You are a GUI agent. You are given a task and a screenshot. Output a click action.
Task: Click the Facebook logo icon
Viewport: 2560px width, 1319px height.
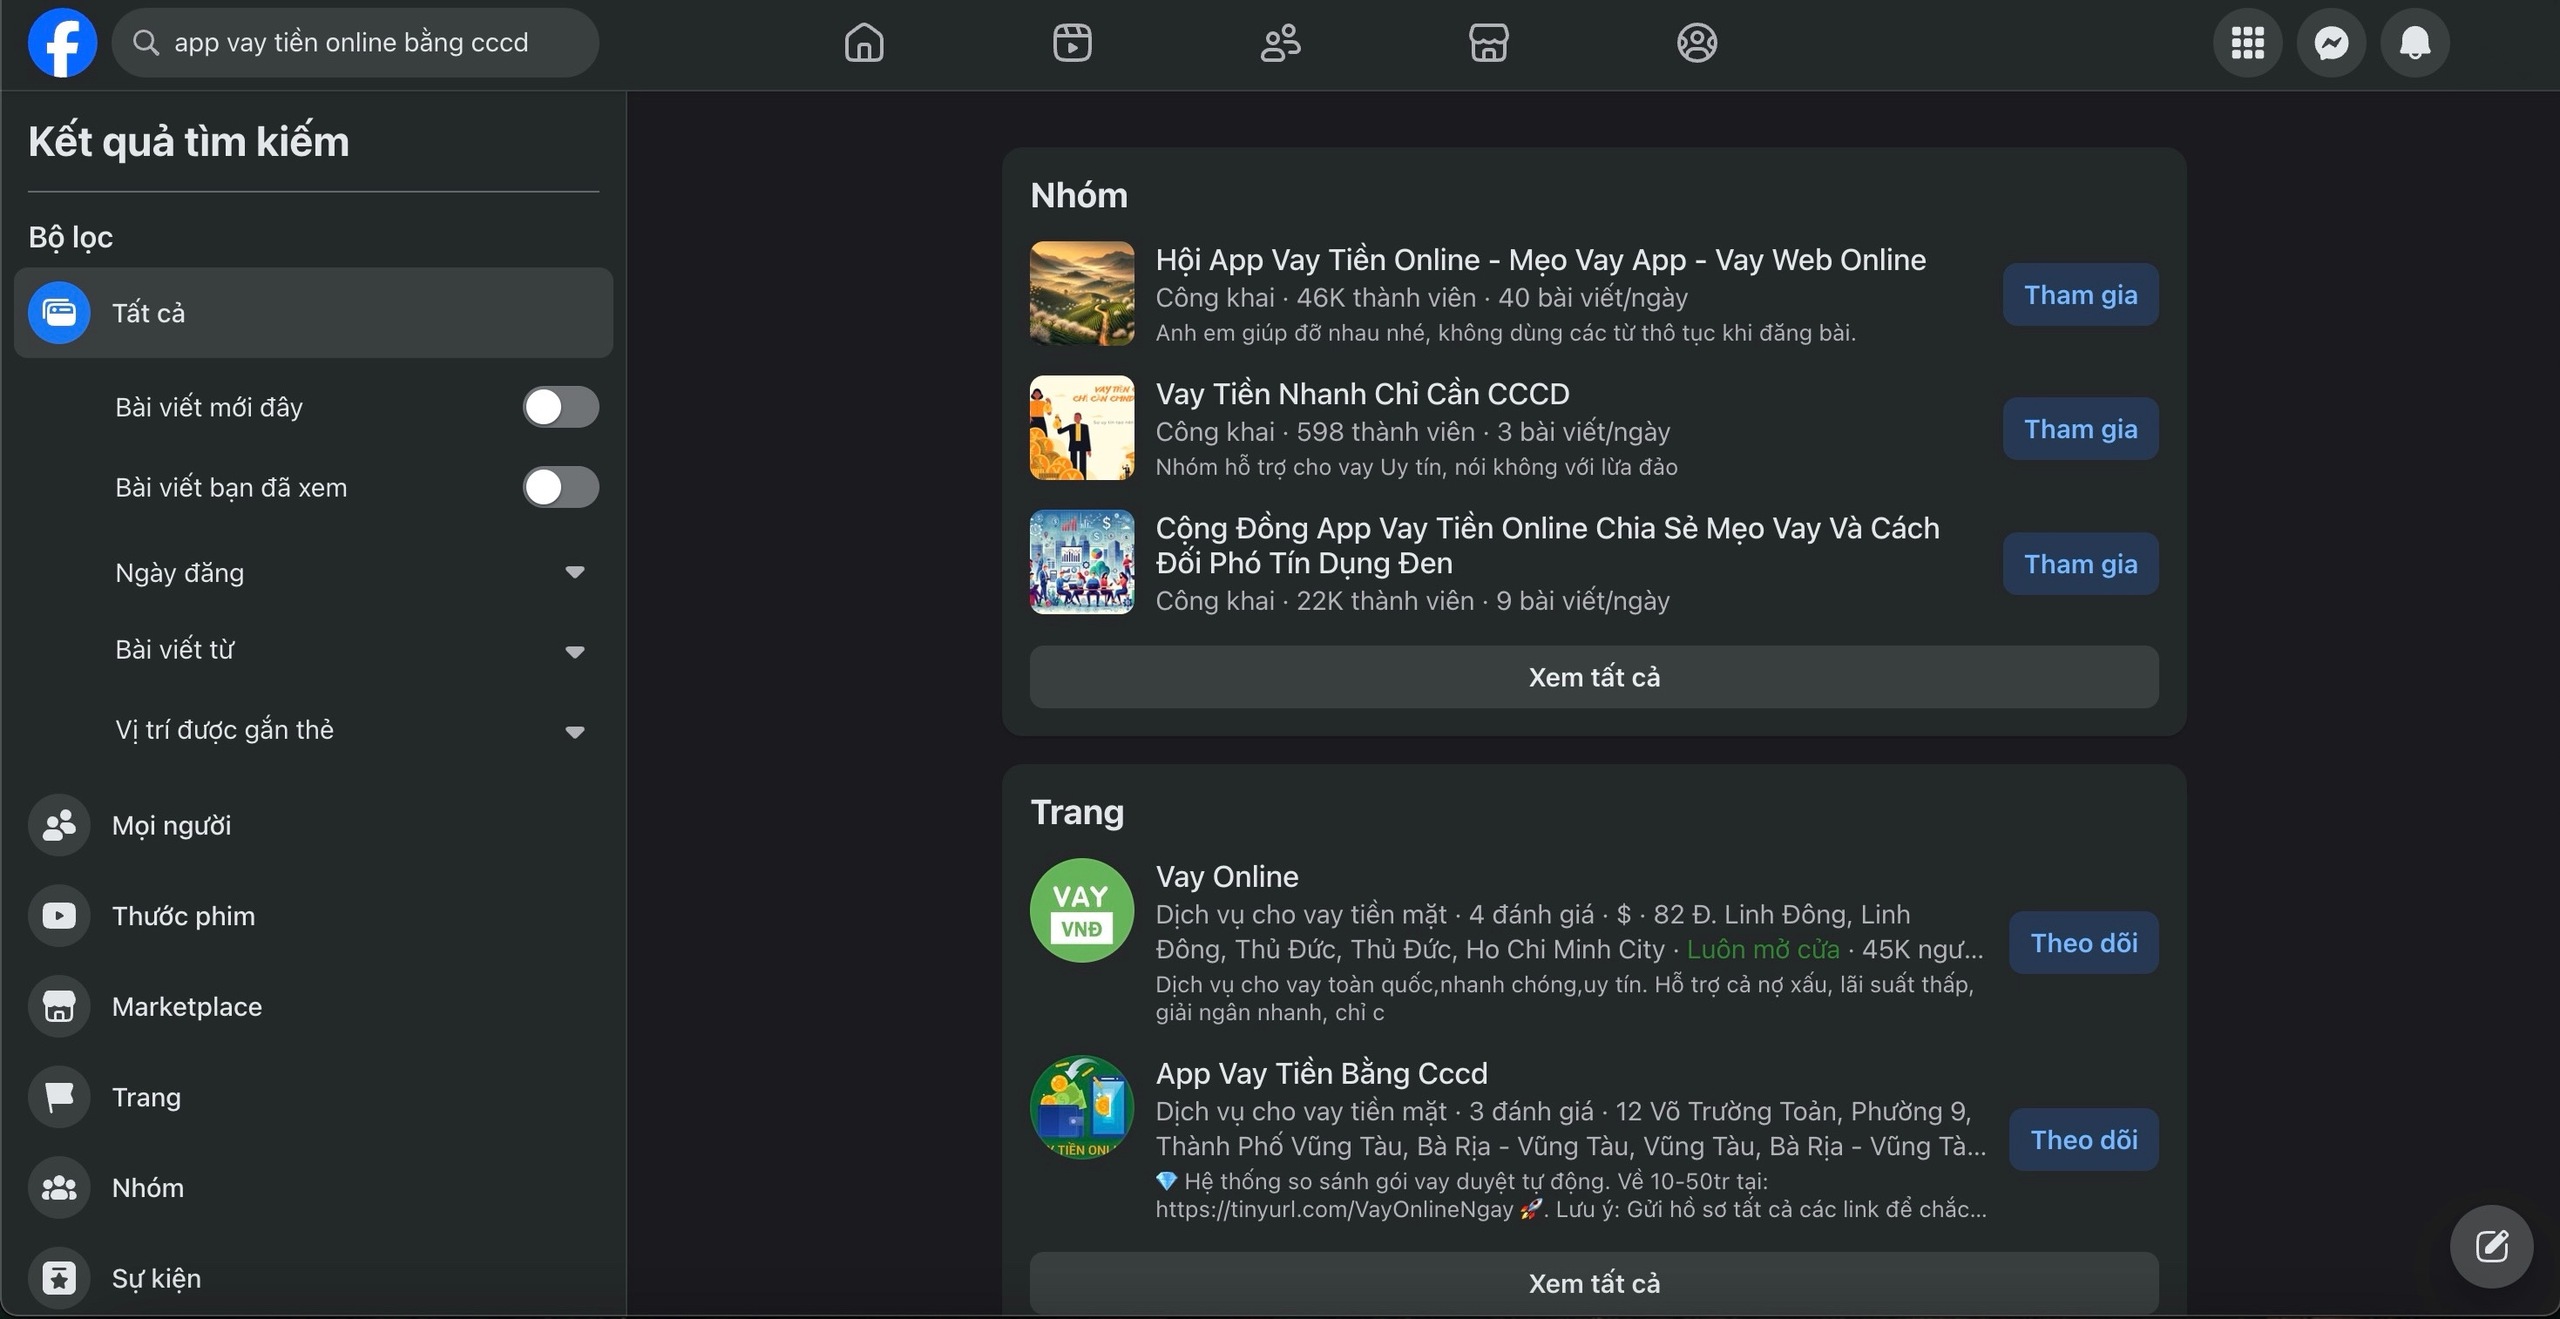tap(62, 43)
